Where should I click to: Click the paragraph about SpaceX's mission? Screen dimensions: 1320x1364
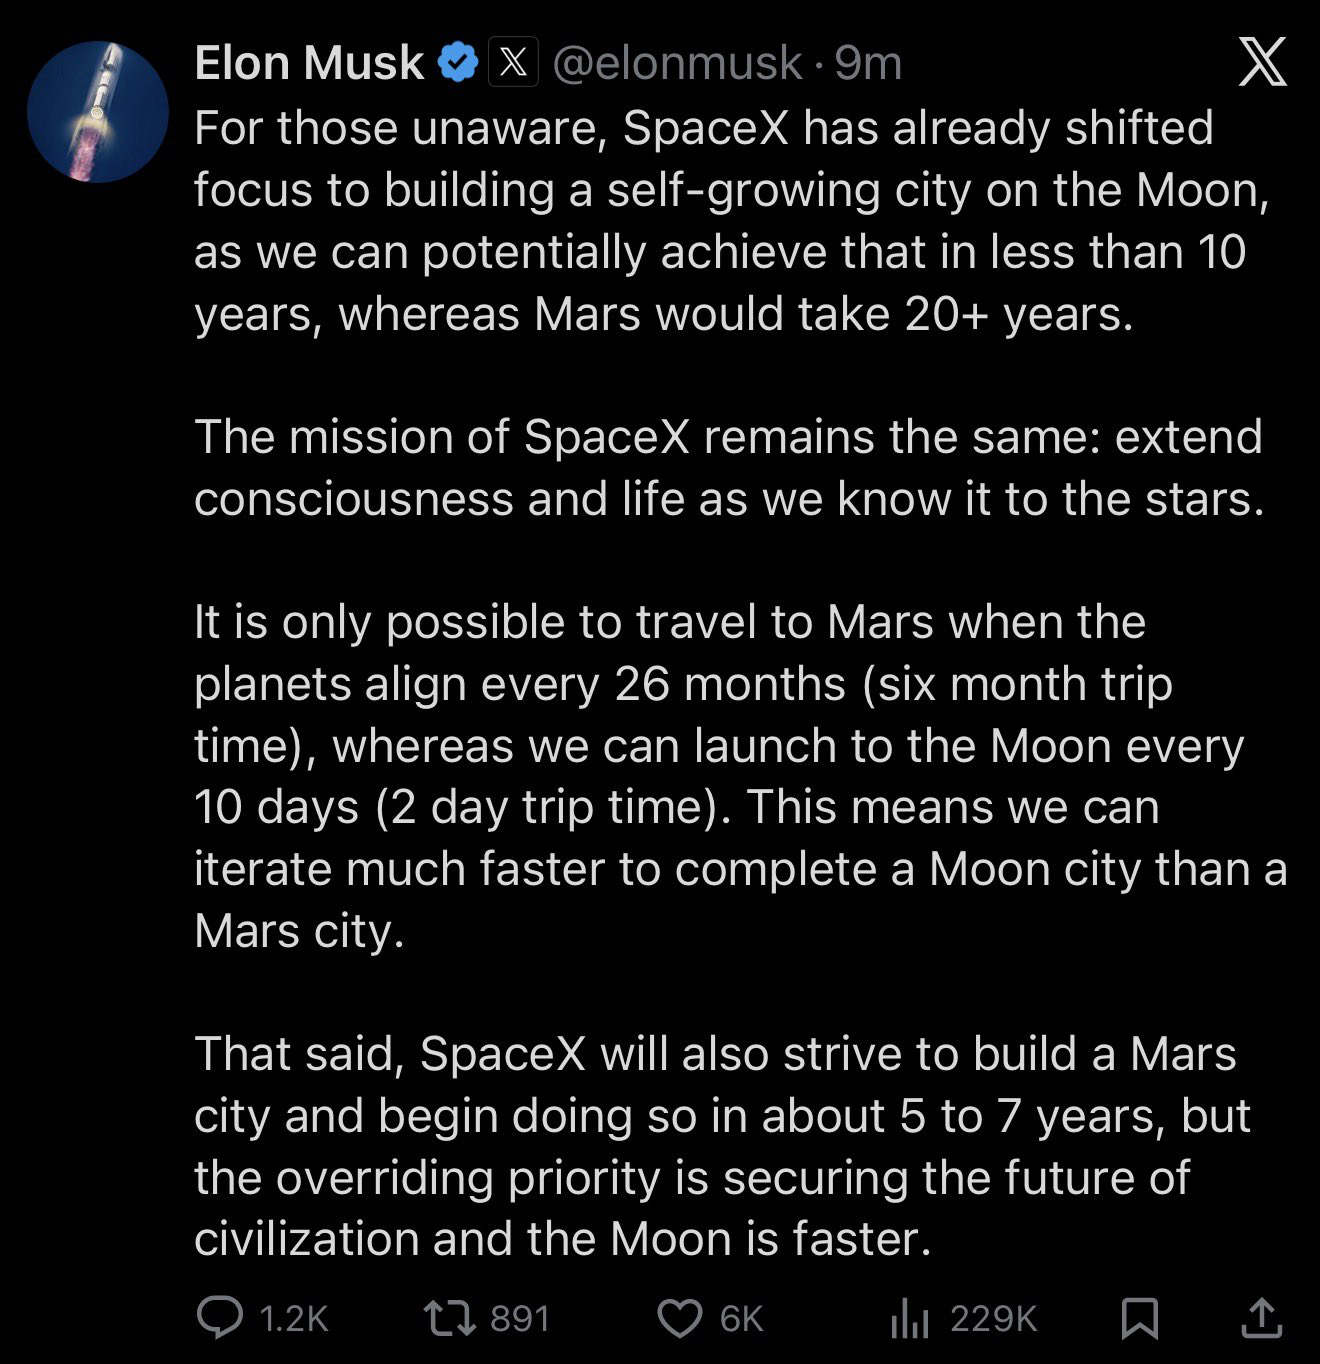click(x=728, y=468)
